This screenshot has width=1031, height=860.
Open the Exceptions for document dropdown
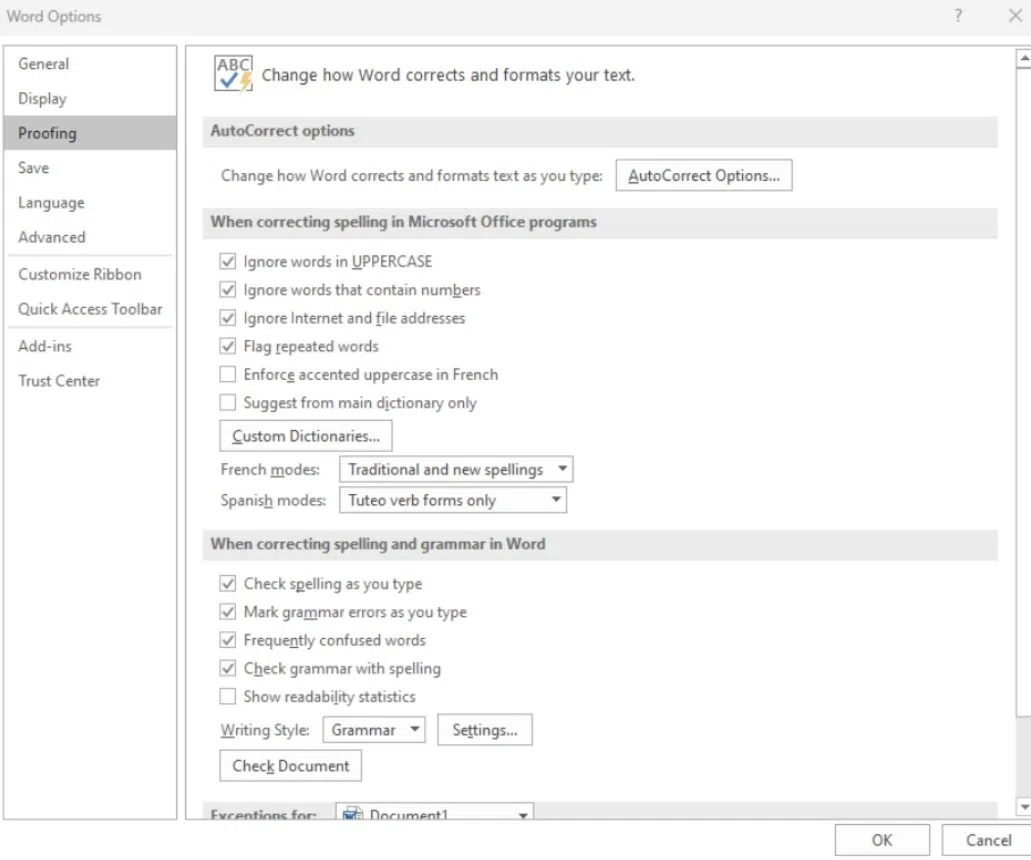pos(434,813)
